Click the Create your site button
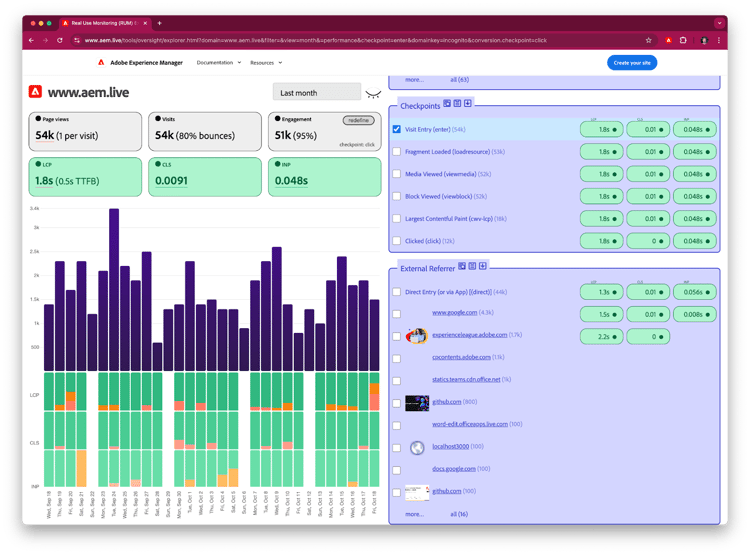This screenshot has width=750, height=554. (x=632, y=63)
